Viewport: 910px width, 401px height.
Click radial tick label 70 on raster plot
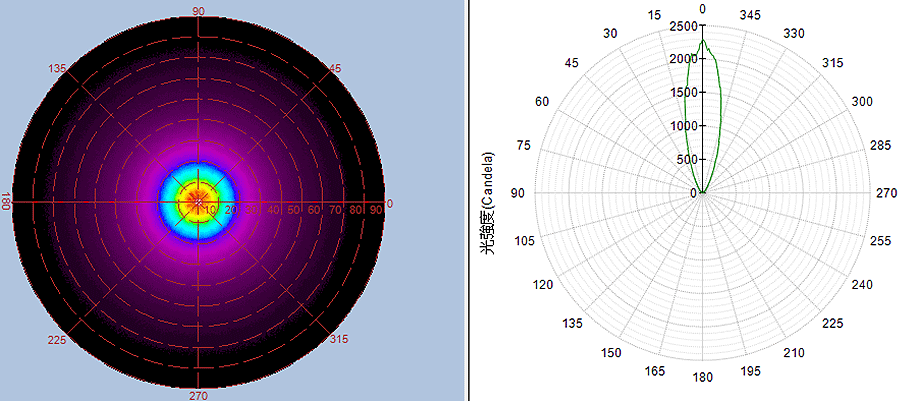336,210
